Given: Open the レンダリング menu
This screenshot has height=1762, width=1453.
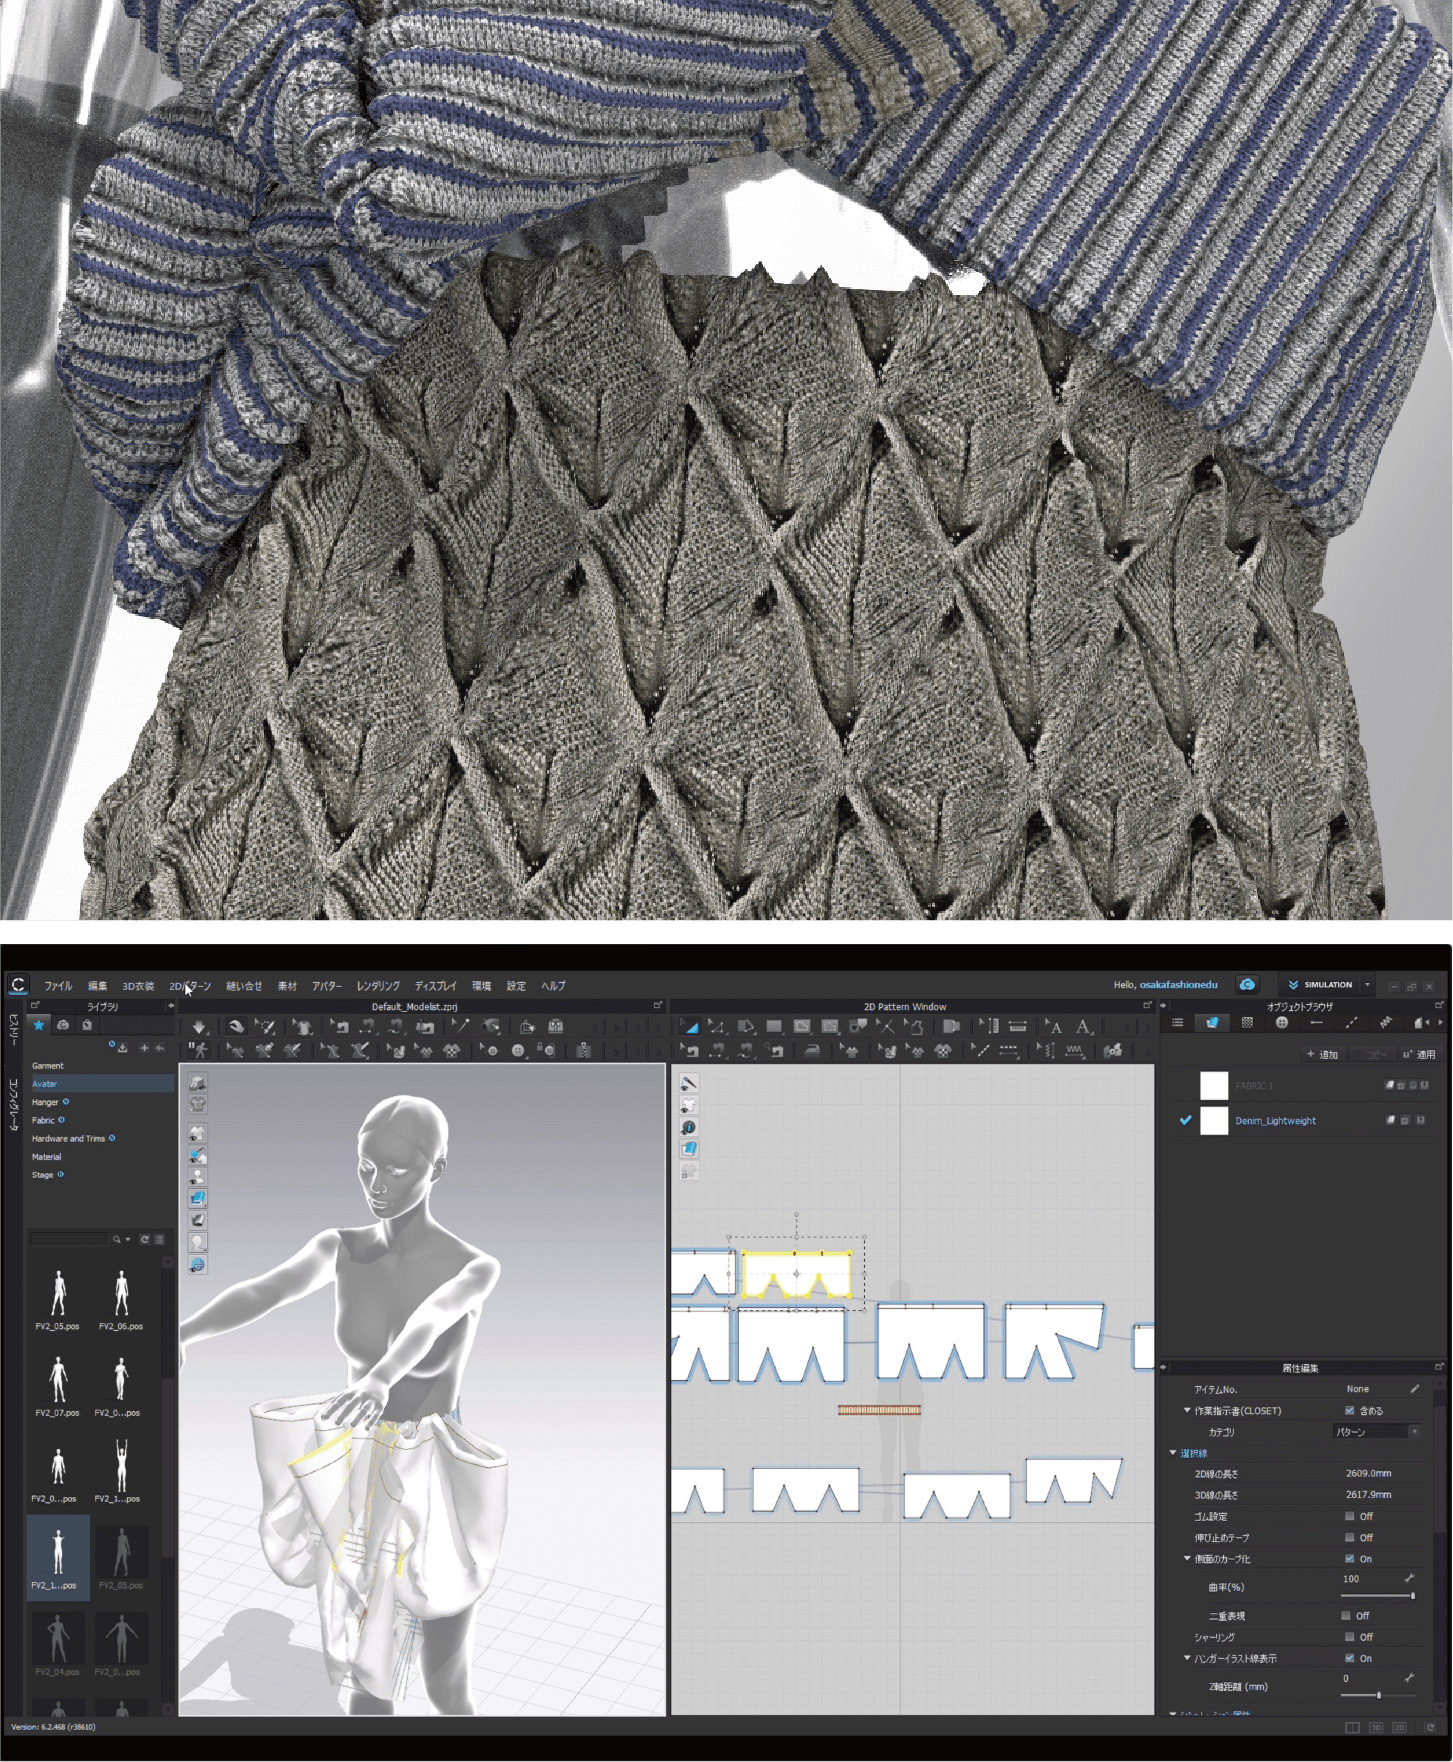Looking at the screenshot, I should coord(378,986).
